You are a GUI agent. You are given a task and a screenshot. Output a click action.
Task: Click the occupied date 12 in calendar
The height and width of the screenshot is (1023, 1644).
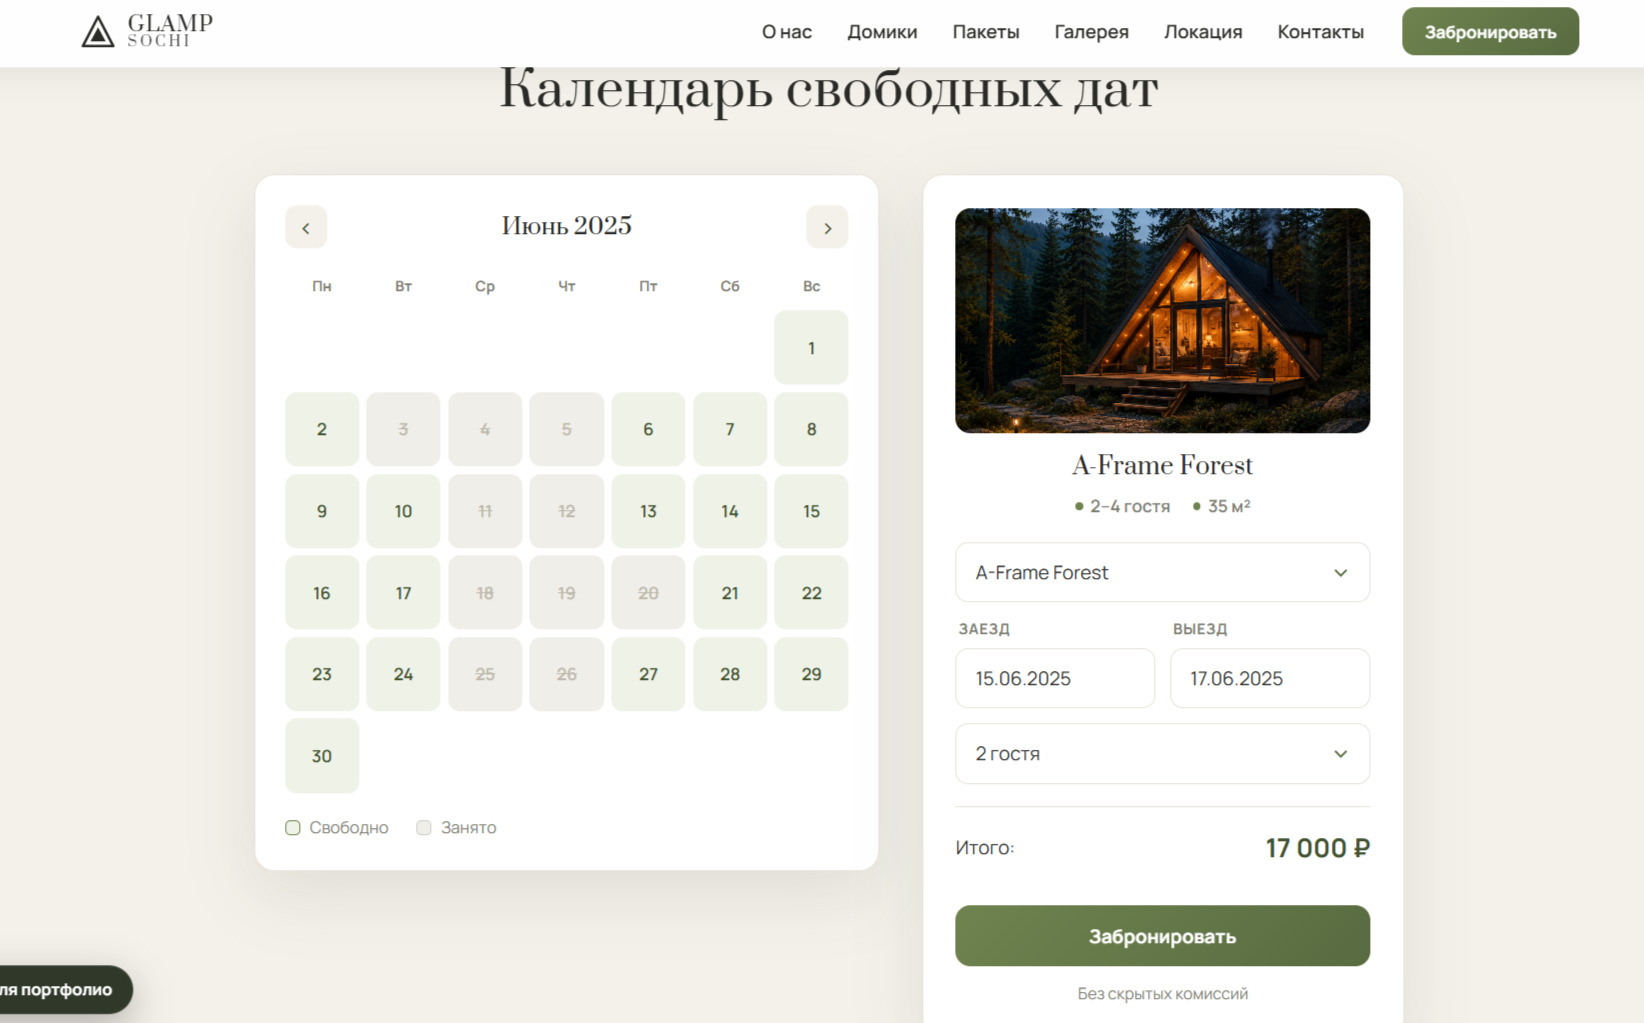pyautogui.click(x=566, y=511)
